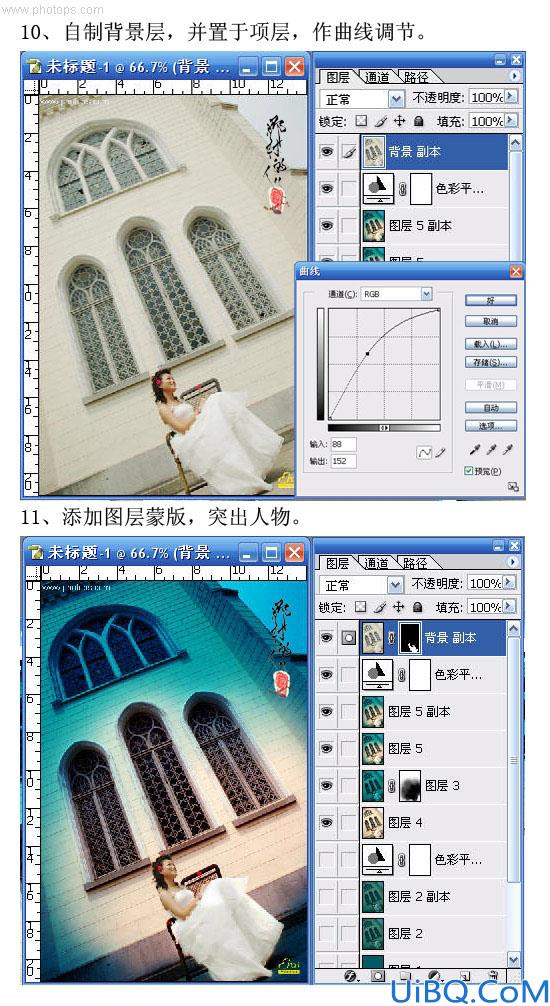Choose the curve point editing tool

pyautogui.click(x=425, y=453)
